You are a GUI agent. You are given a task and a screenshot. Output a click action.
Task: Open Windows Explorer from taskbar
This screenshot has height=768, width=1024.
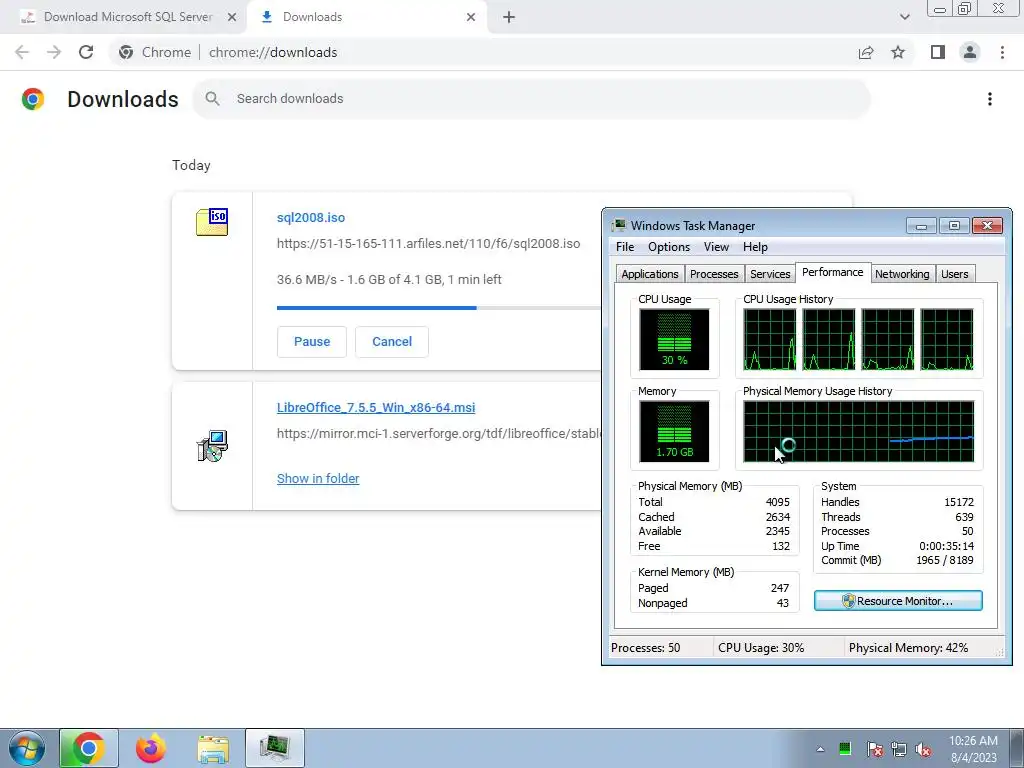click(x=213, y=748)
